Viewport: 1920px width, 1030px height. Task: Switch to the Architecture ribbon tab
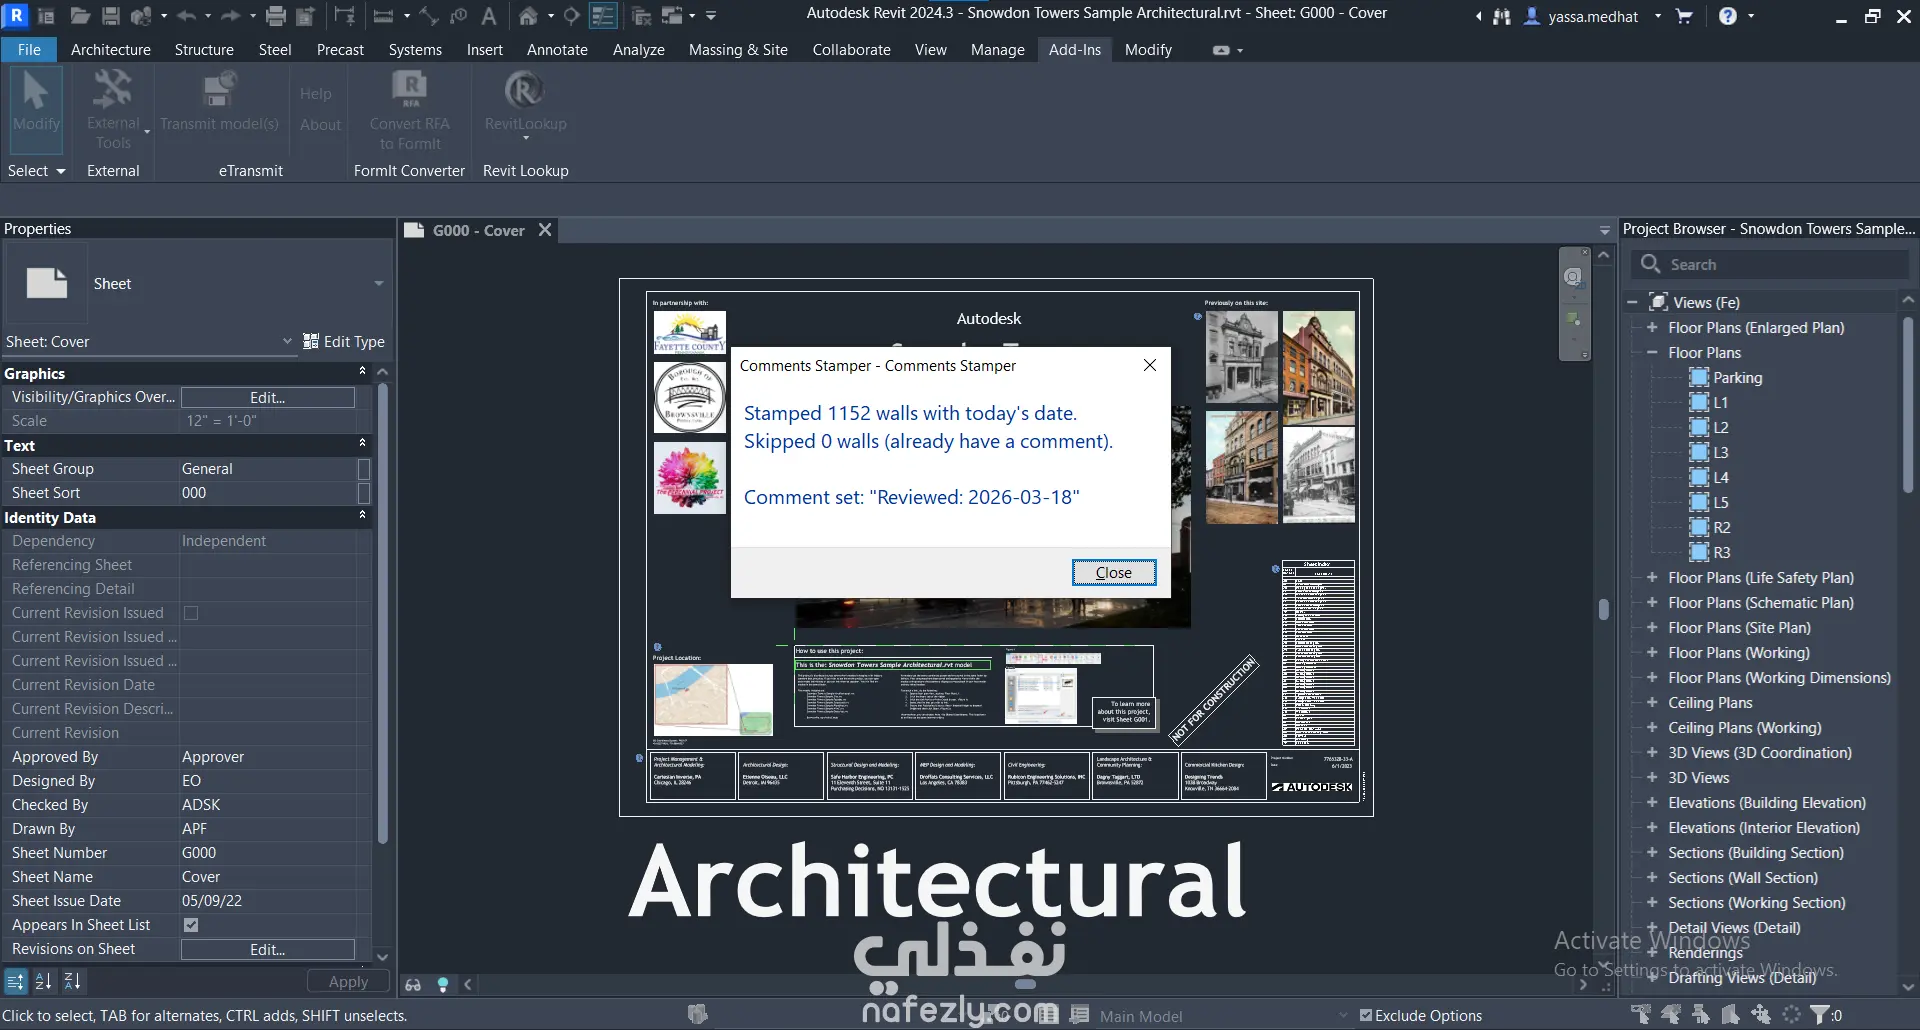point(111,49)
